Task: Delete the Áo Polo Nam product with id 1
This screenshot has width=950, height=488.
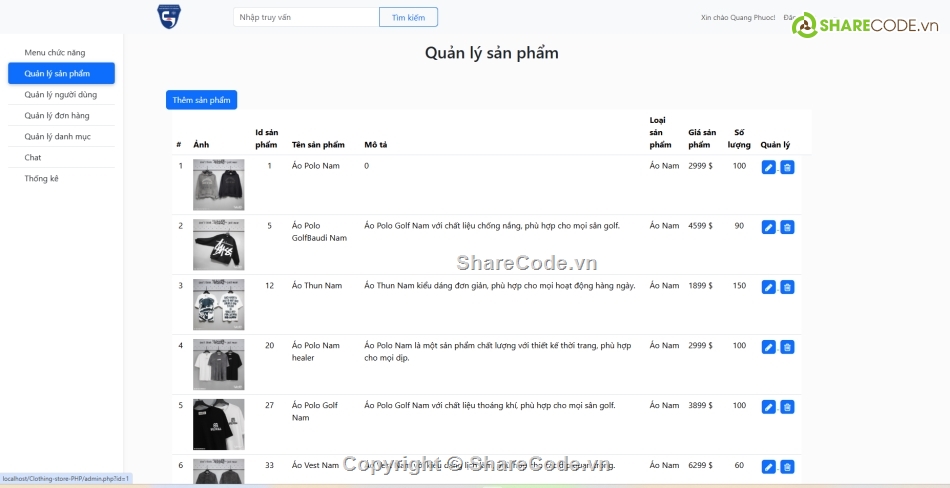Action: (787, 167)
